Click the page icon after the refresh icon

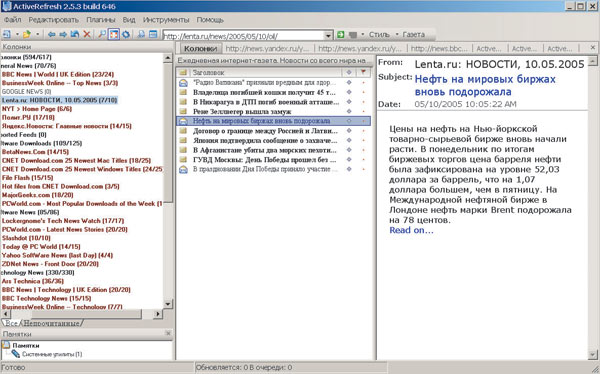click(x=141, y=34)
